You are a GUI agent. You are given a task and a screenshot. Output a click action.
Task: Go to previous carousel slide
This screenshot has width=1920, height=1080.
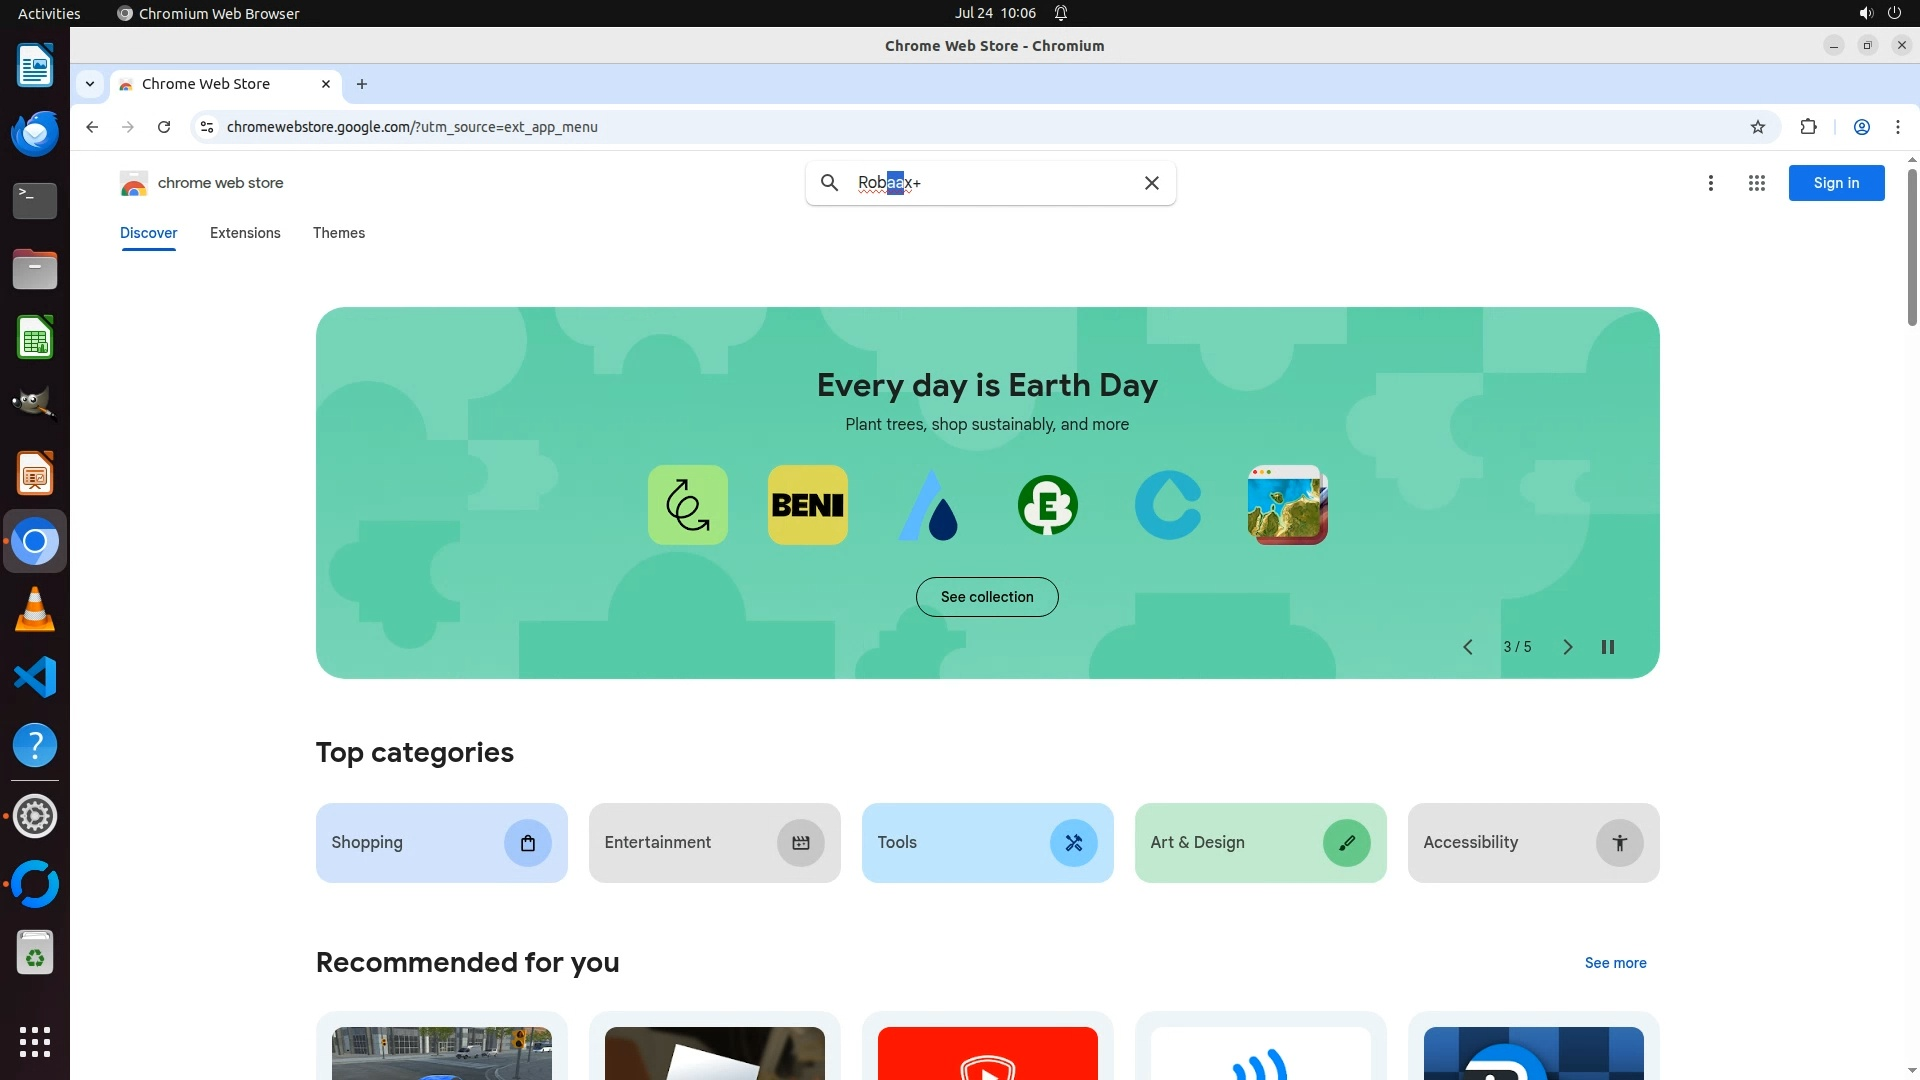pos(1467,647)
